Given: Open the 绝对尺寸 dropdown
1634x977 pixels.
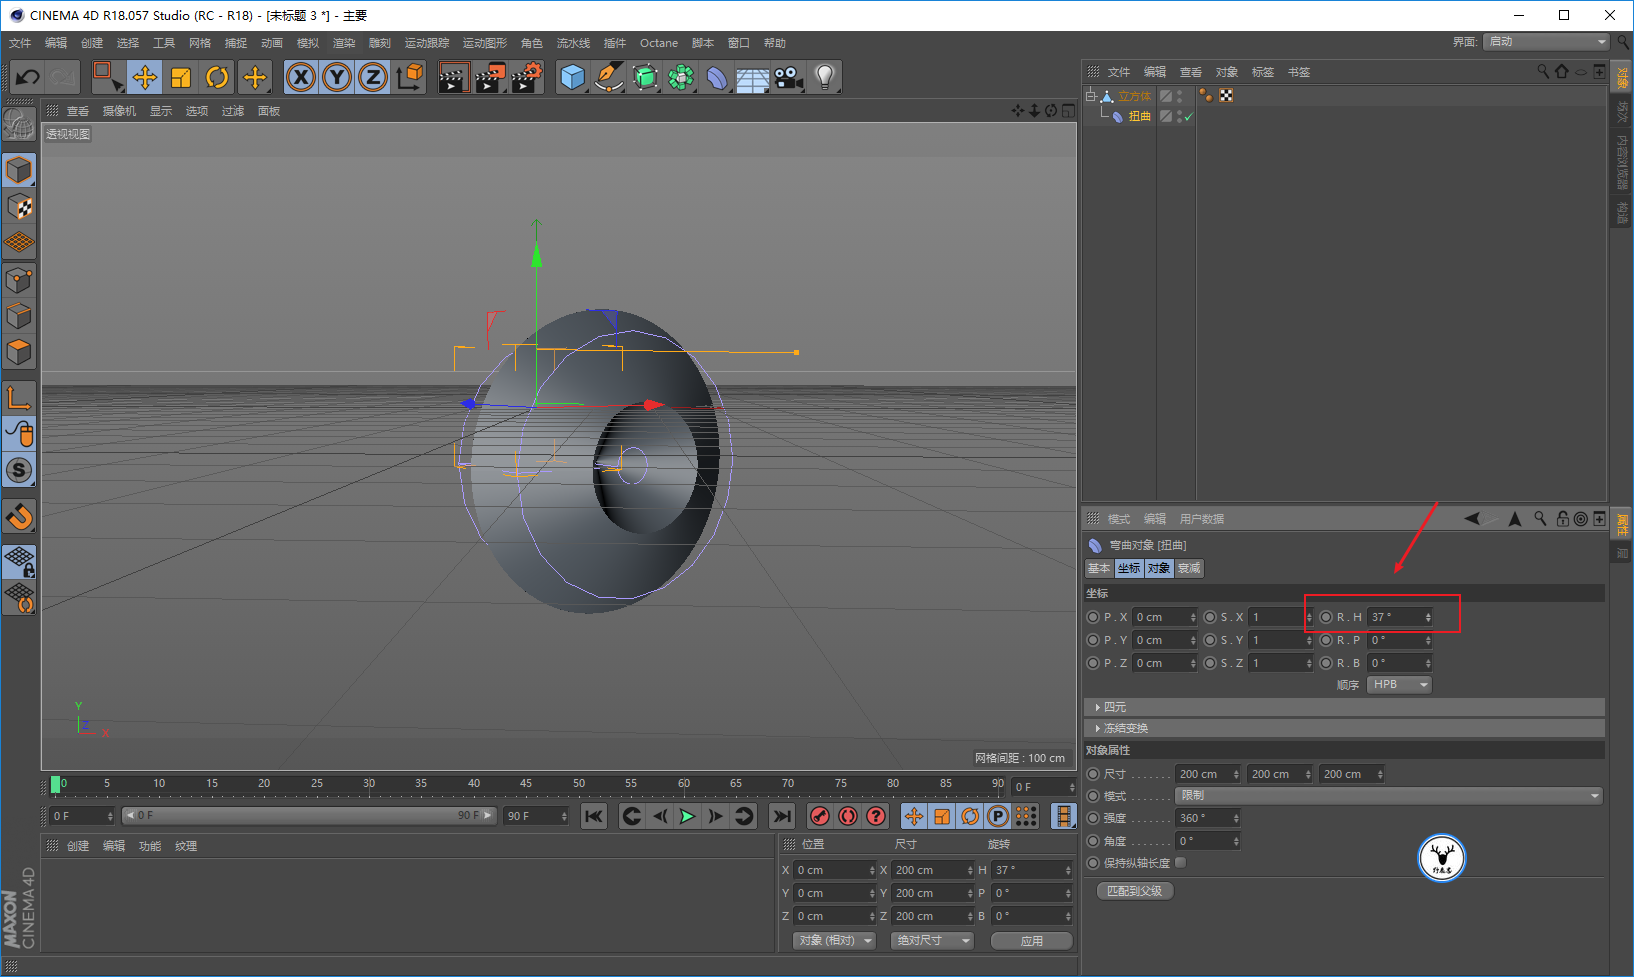Looking at the screenshot, I should [x=932, y=941].
